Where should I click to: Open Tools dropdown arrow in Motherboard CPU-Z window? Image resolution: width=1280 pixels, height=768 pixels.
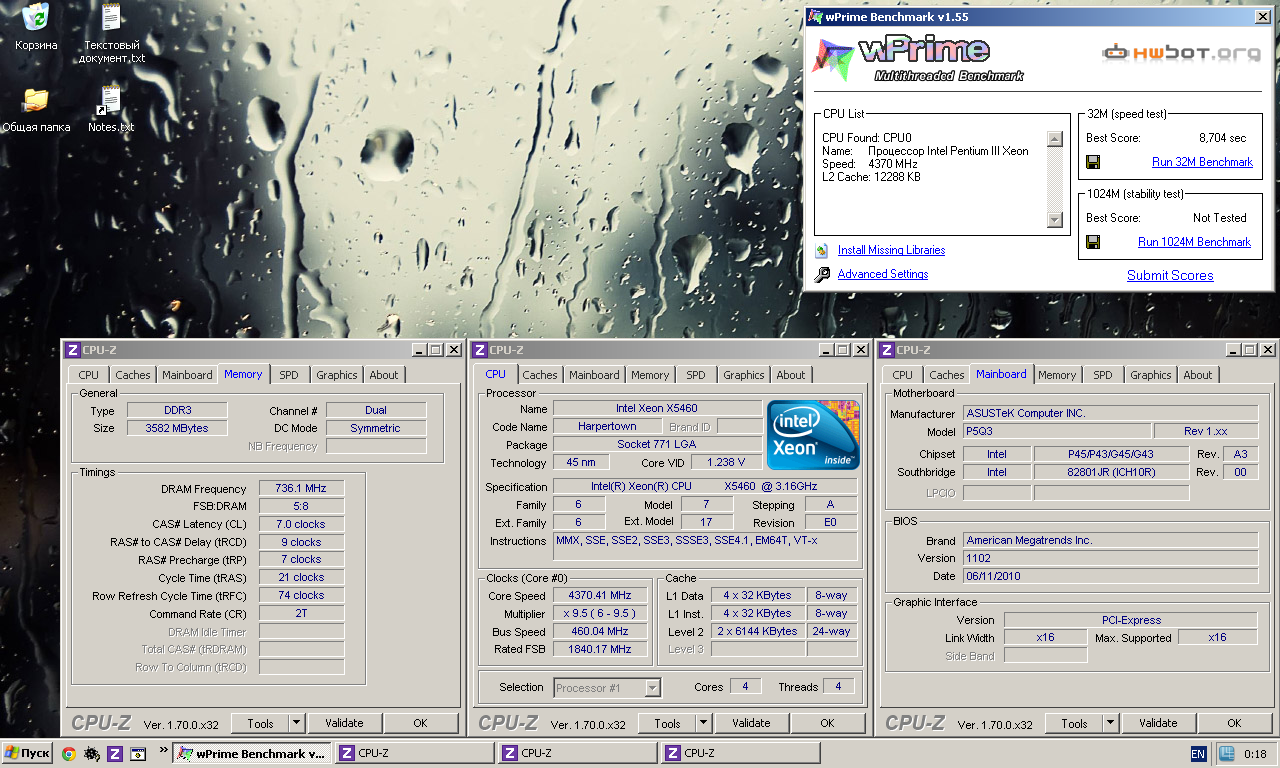coord(1111,723)
